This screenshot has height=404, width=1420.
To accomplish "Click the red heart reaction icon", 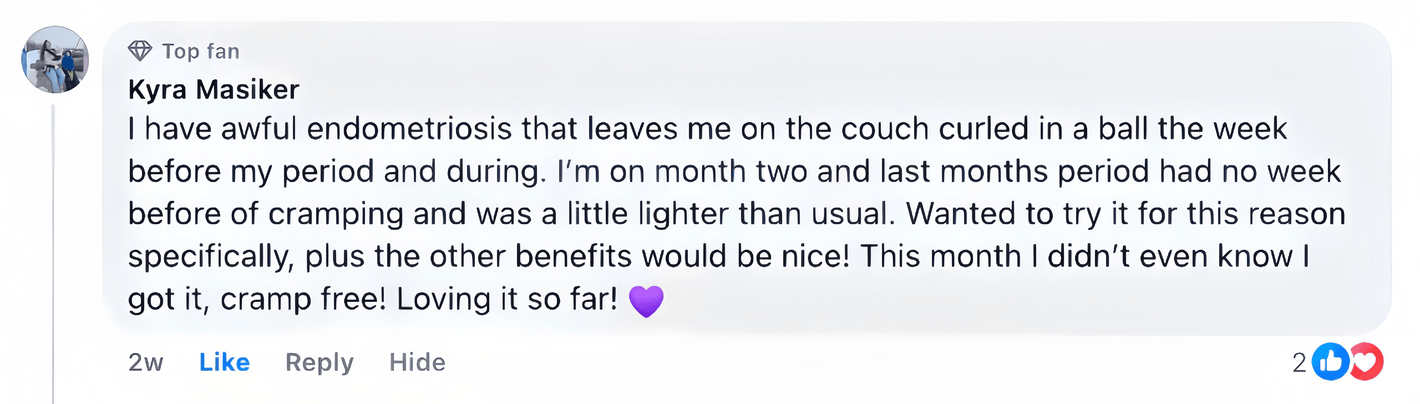I will [x=1365, y=362].
